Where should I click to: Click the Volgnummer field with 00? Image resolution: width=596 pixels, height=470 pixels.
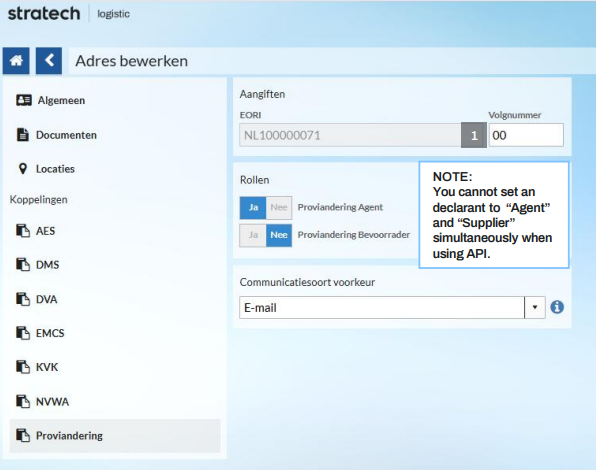pyautogui.click(x=526, y=135)
